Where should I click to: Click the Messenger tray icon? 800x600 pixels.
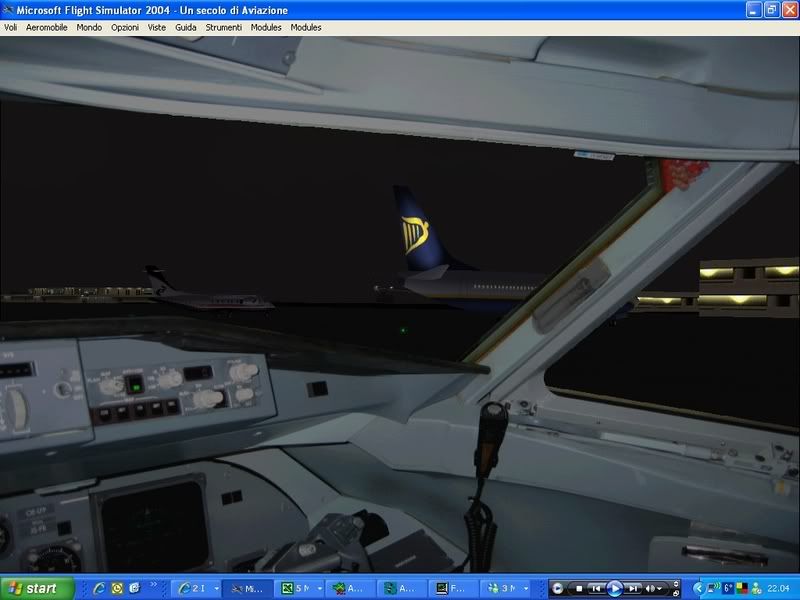(756, 588)
